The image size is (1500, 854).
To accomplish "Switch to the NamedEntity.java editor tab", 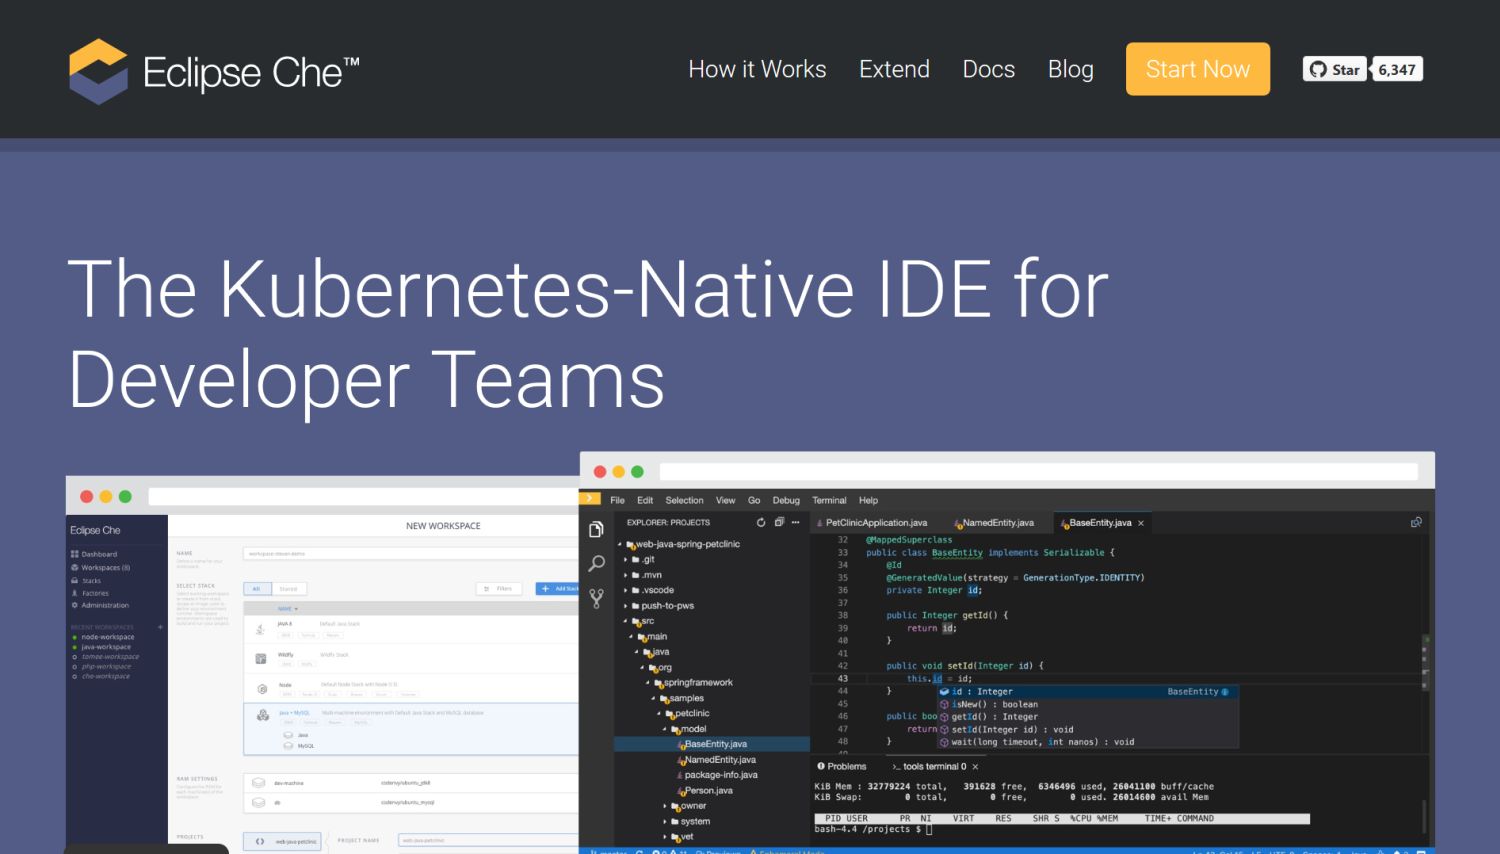I will (997, 523).
